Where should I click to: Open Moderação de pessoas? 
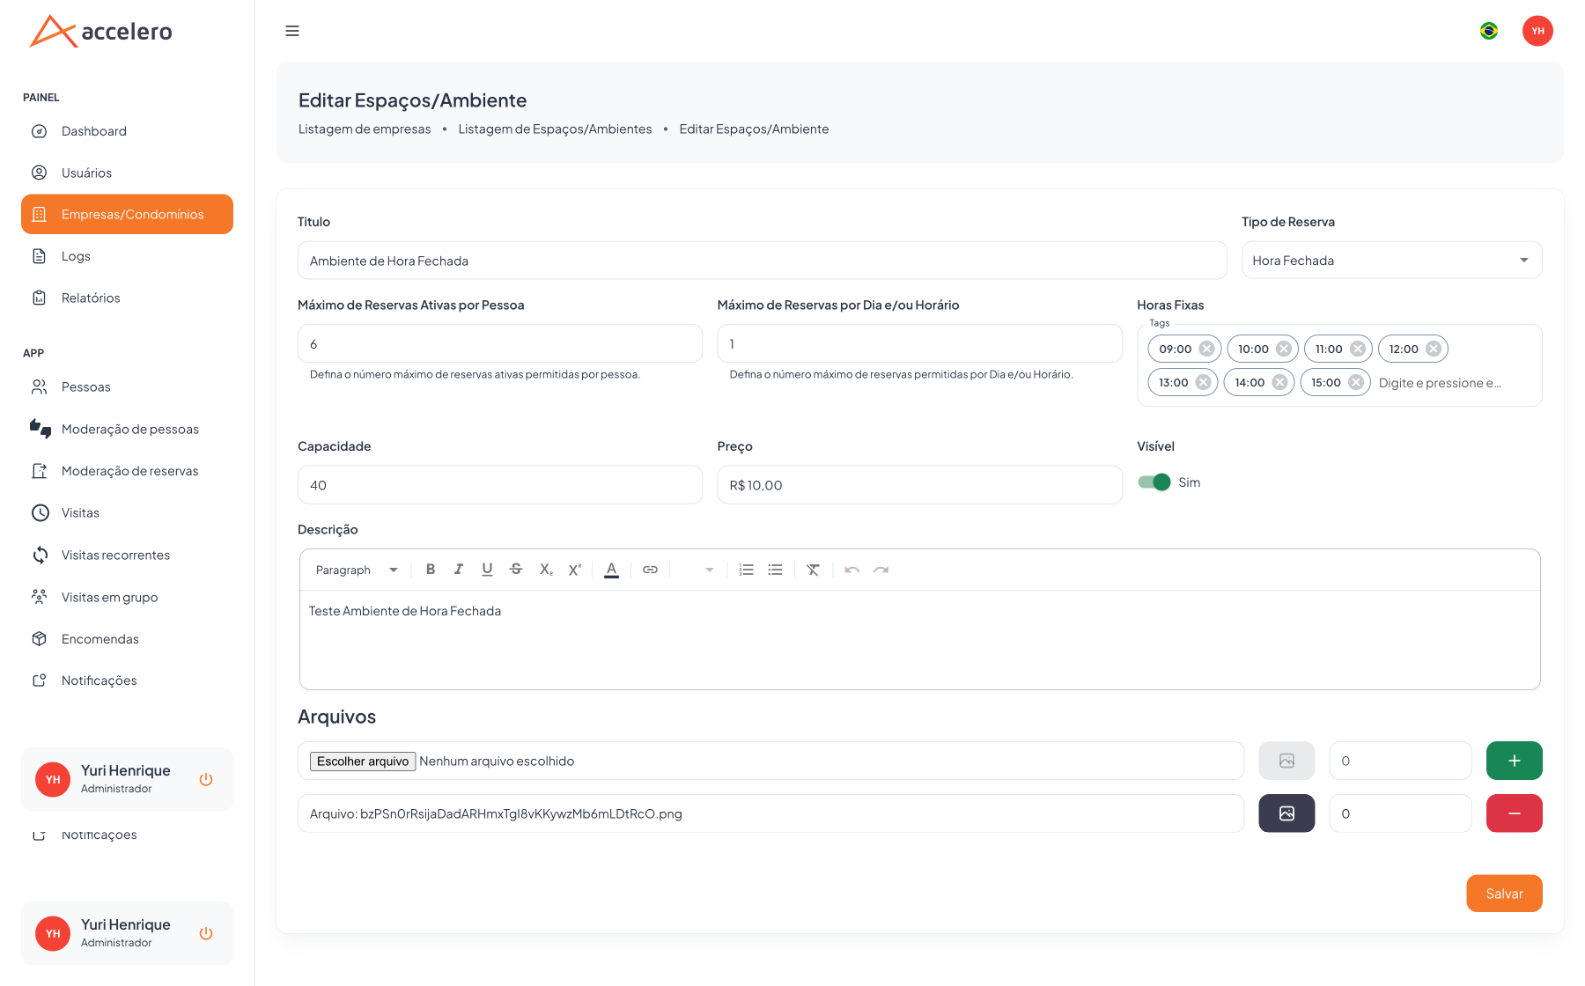[x=127, y=429]
